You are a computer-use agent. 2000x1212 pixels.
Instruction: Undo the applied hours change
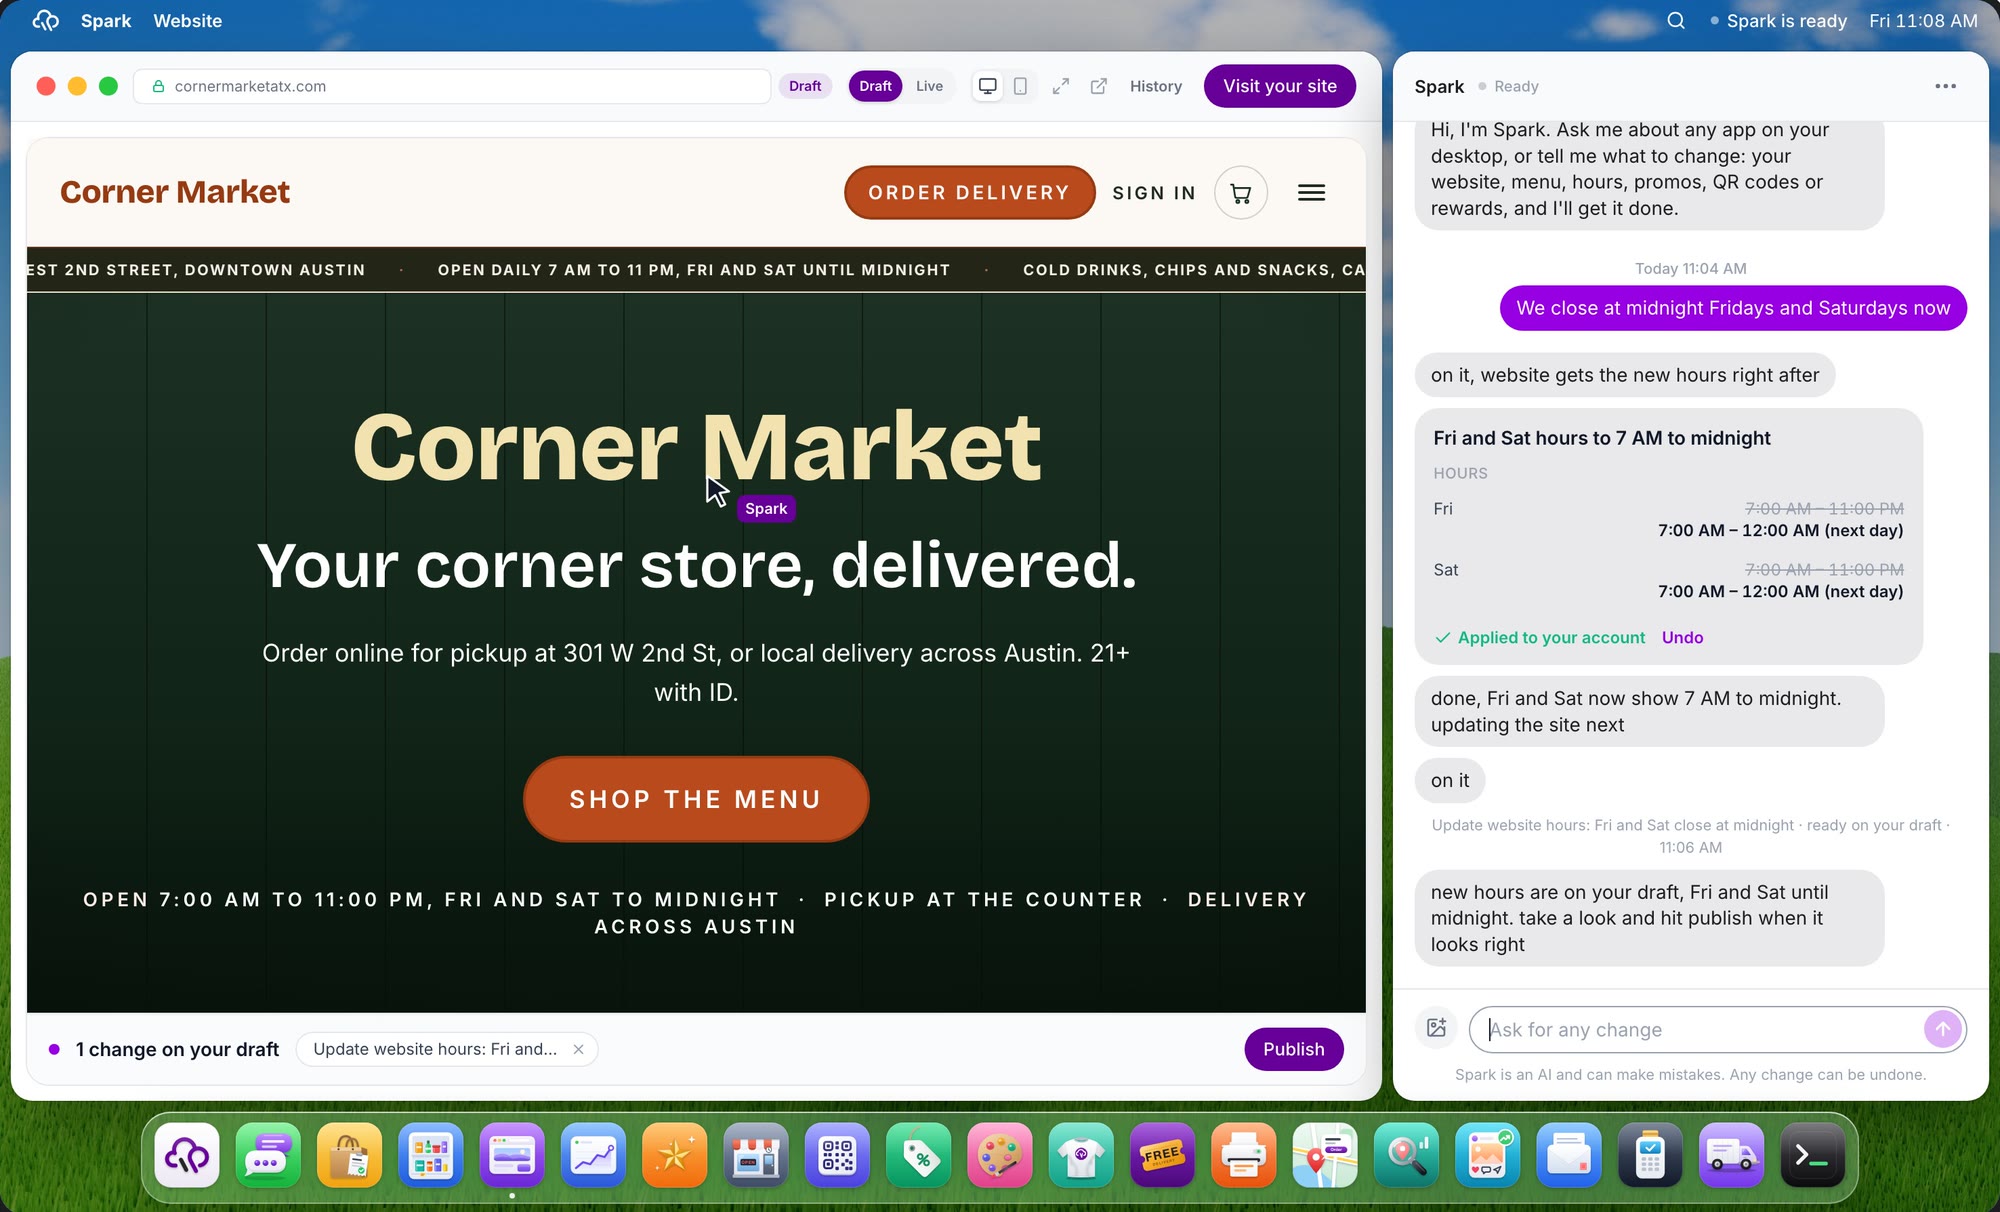click(x=1682, y=638)
